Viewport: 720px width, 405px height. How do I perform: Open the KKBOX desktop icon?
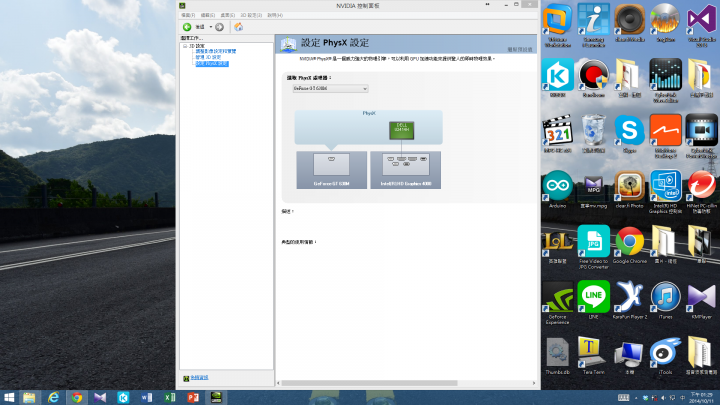click(557, 78)
